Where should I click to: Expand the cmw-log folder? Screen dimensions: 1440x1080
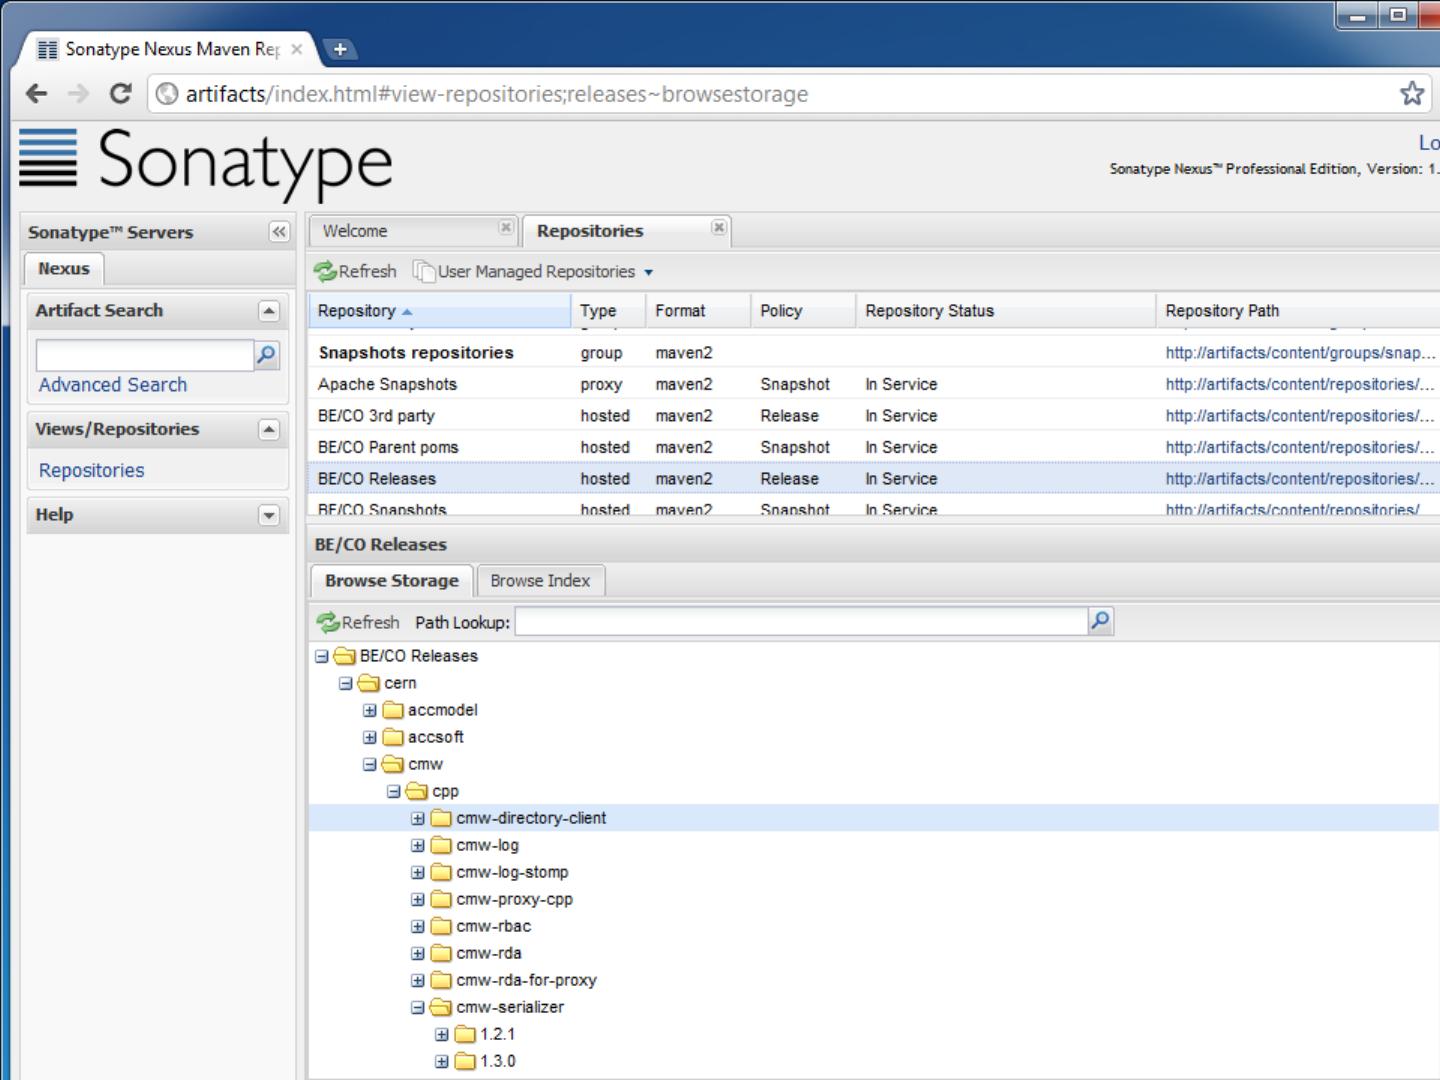tap(418, 845)
